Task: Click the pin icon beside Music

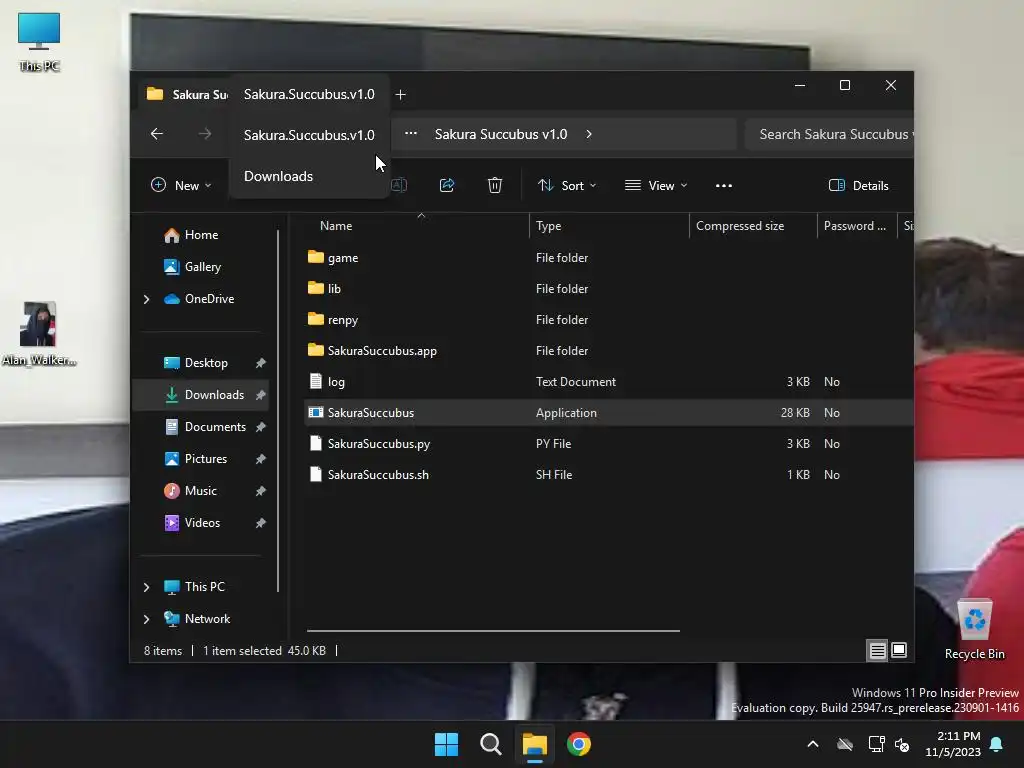Action: (261, 491)
